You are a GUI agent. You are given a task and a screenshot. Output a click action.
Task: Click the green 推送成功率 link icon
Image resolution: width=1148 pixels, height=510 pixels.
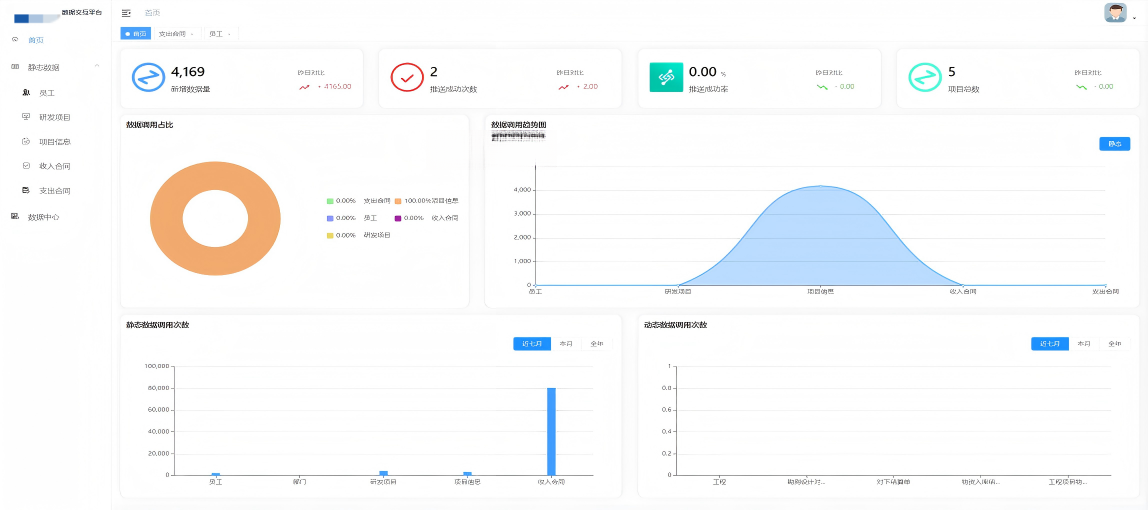coord(665,77)
